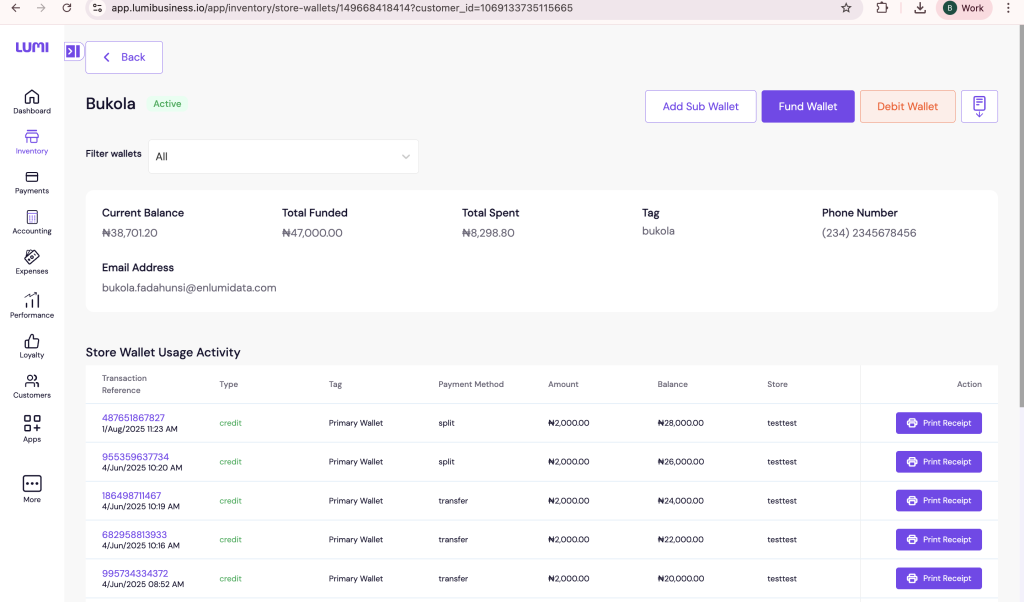The height and width of the screenshot is (602, 1024).
Task: Open the Apps grid icon
Action: click(x=32, y=424)
